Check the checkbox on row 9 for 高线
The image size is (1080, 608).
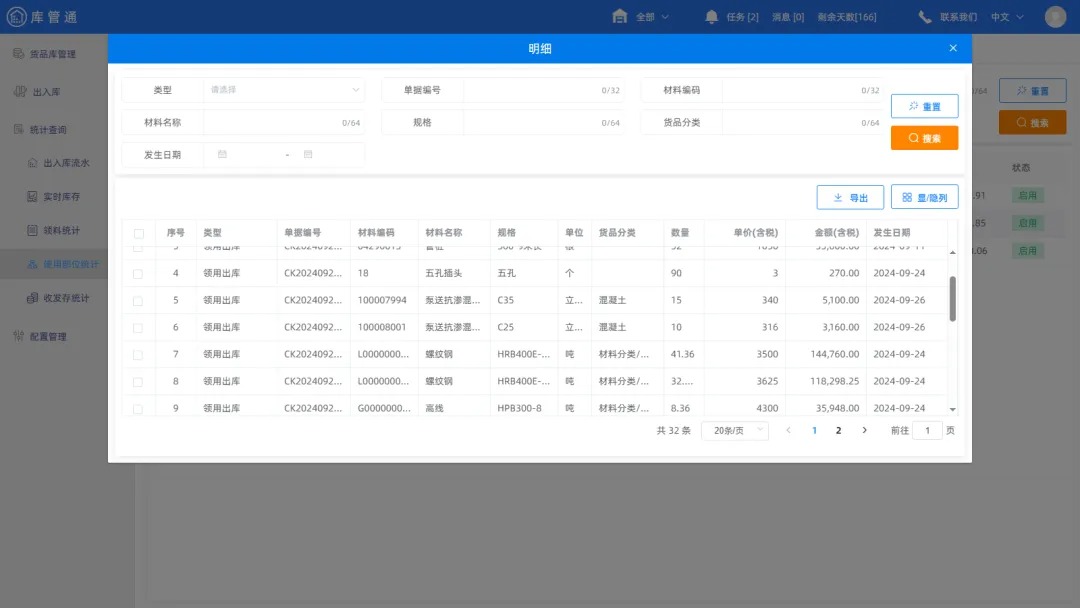tap(139, 407)
